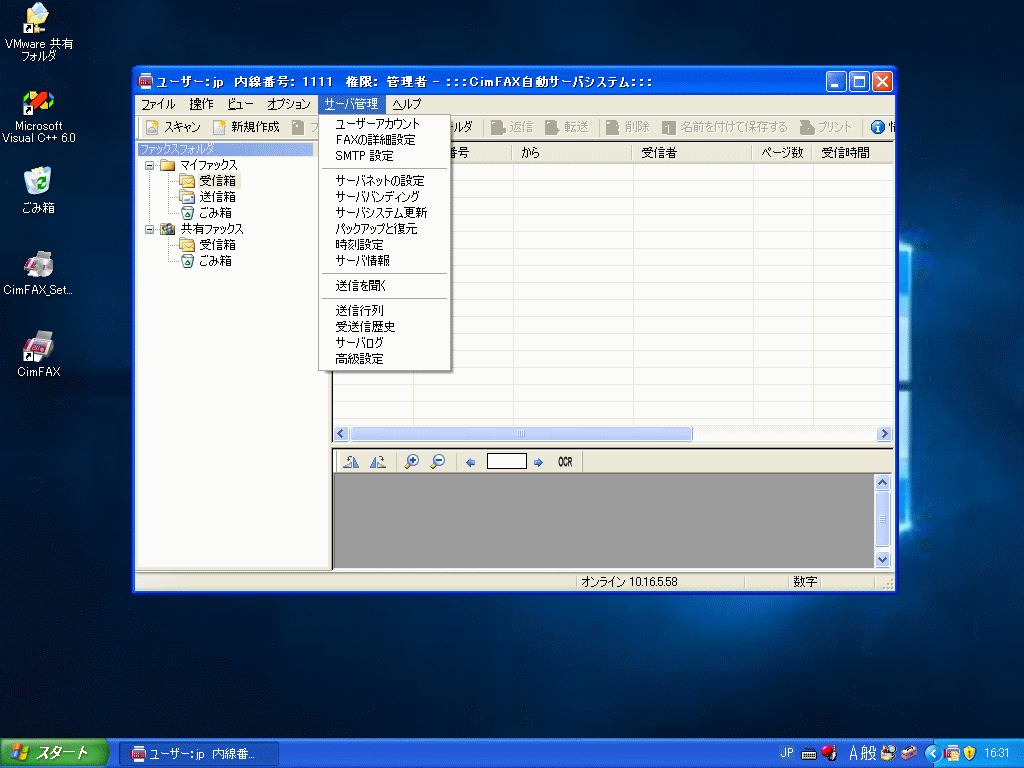Screen dimensions: 1024x768
Task: Choose 送信を聞く from the menu
Action: (385, 286)
